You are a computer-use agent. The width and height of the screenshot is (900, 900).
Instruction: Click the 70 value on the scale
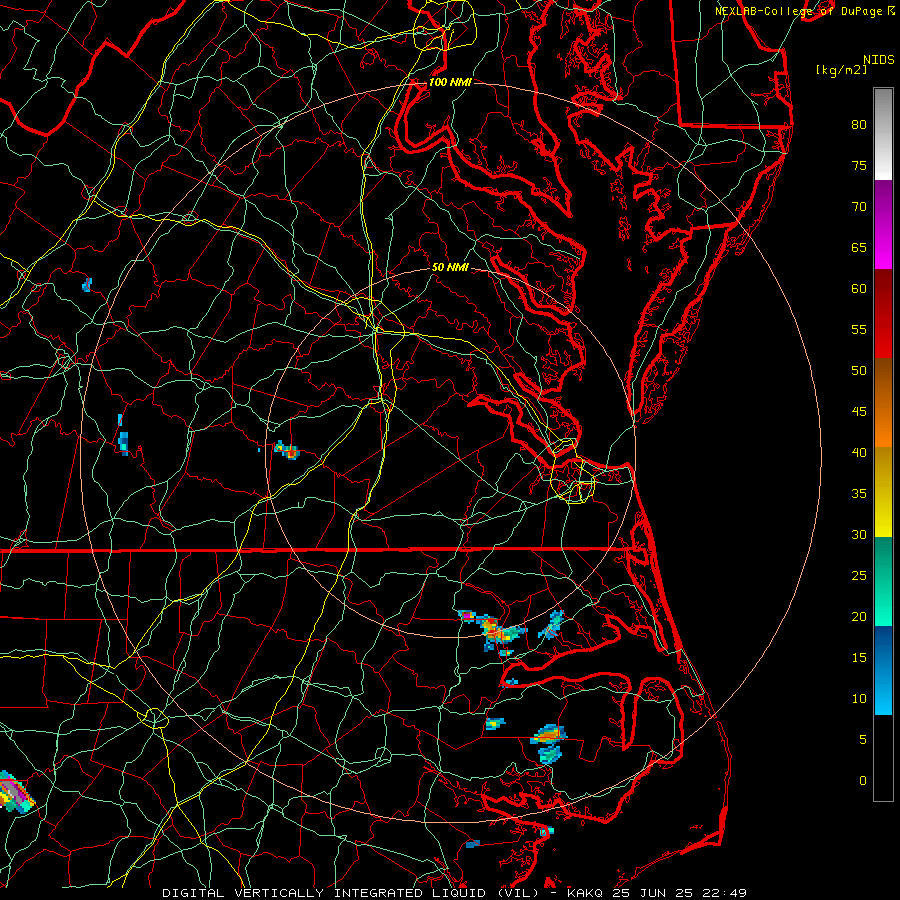859,207
